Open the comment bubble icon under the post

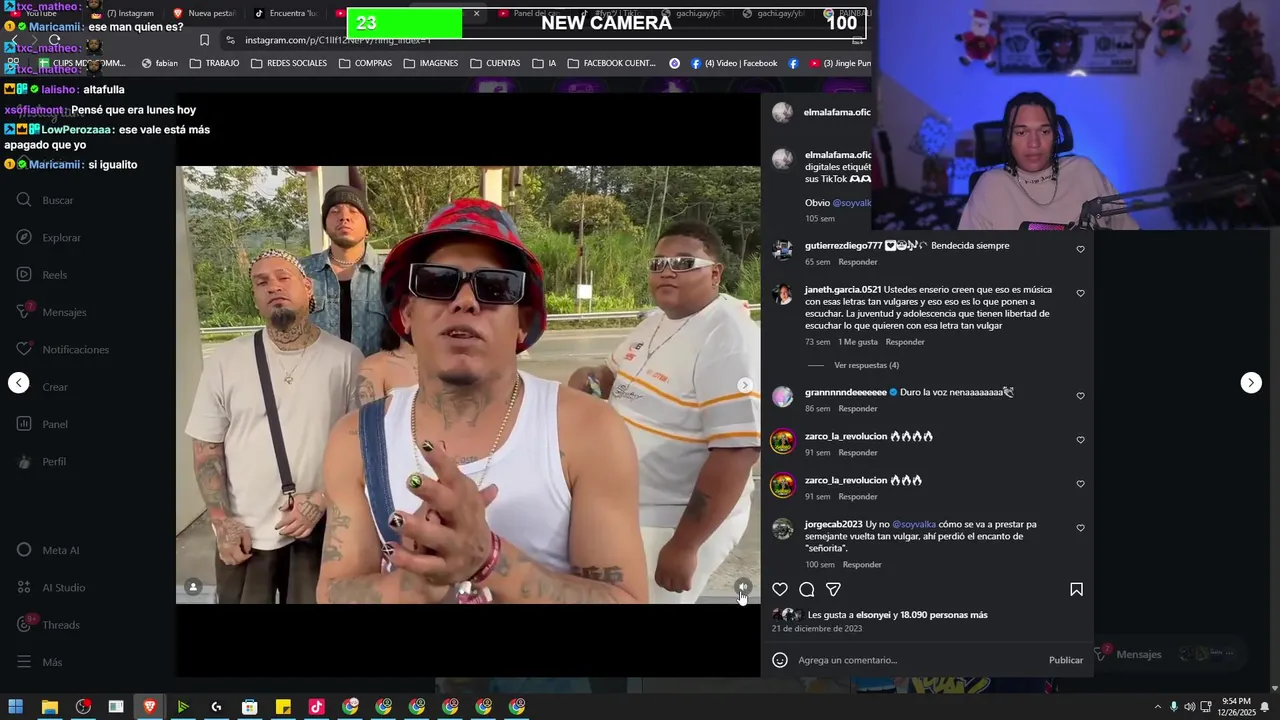(x=807, y=590)
